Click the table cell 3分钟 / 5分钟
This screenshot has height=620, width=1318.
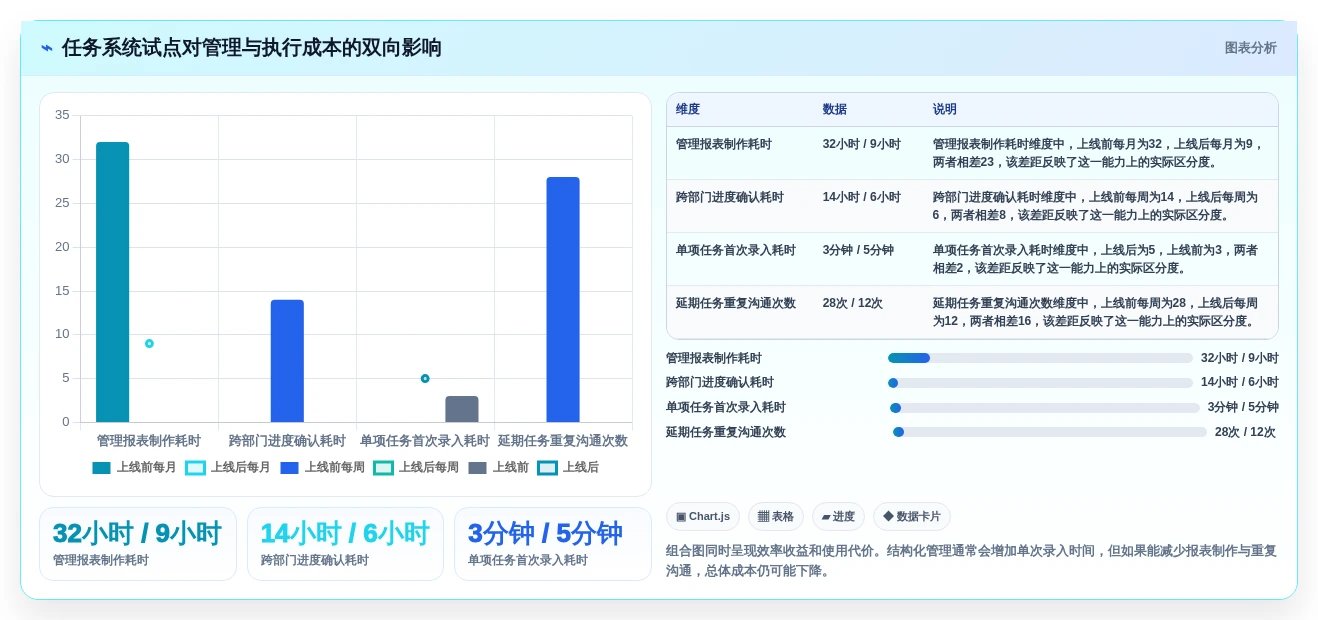click(x=858, y=250)
